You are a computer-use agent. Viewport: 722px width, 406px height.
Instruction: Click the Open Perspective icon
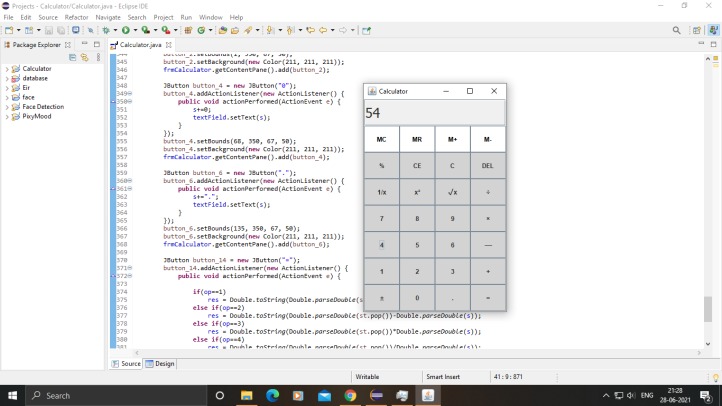click(x=697, y=30)
